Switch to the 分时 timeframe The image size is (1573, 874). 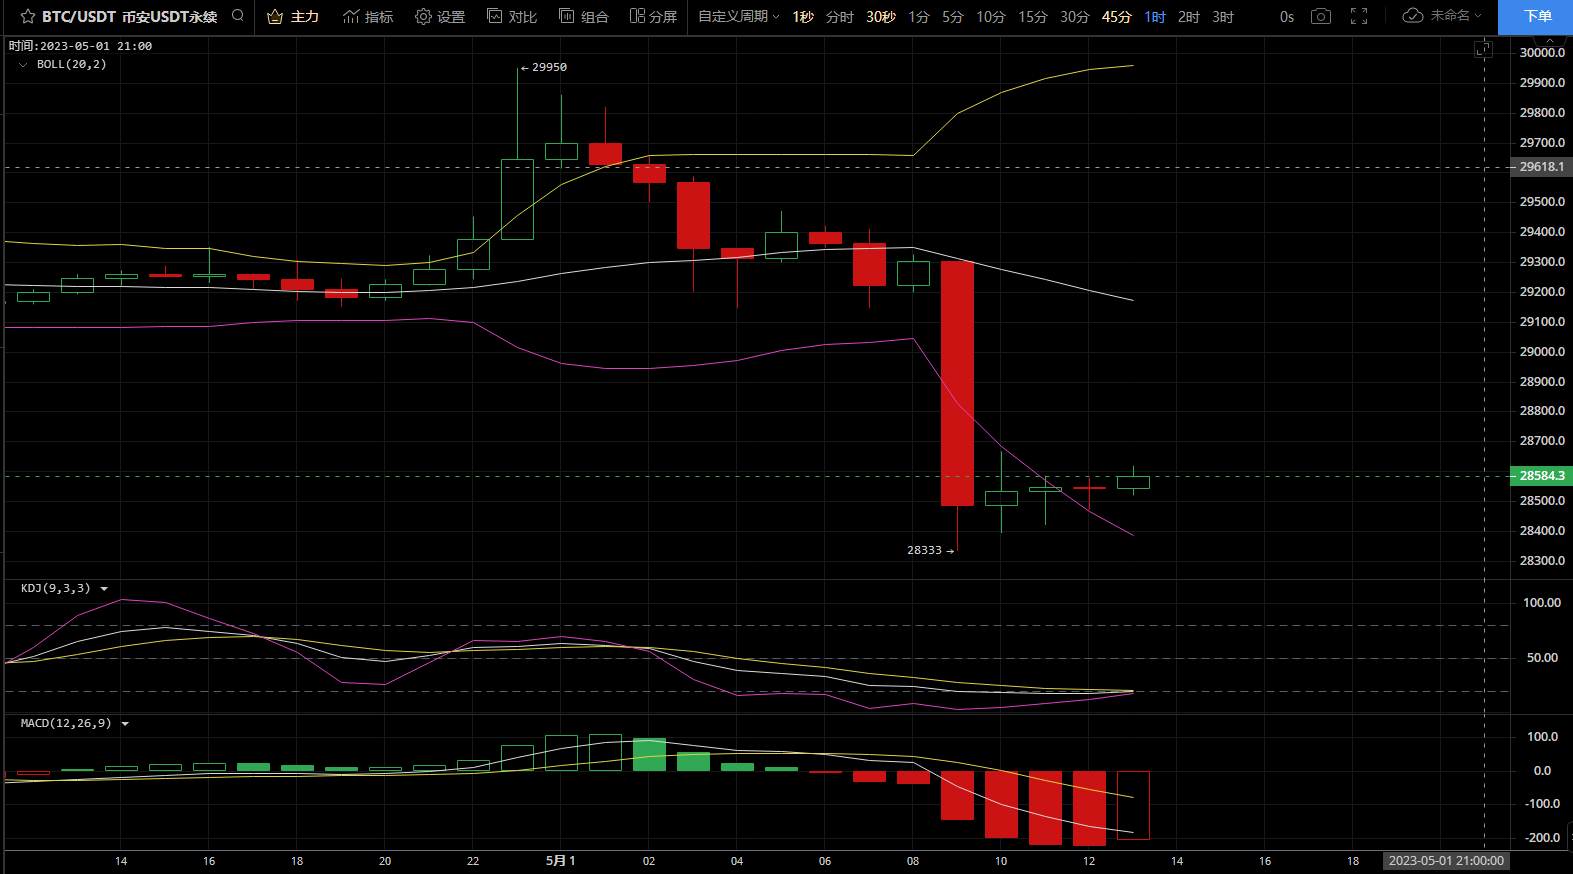point(840,17)
